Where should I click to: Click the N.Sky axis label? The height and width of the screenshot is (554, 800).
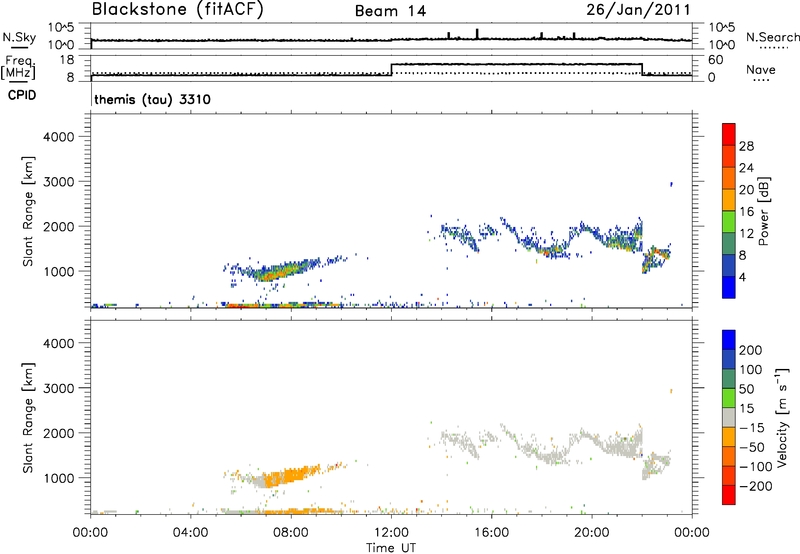click(x=19, y=37)
